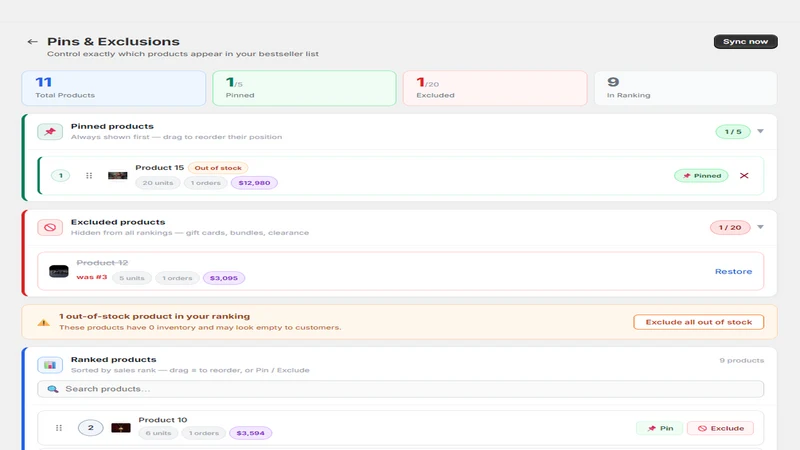Click the red prohibited icon in Excluded products header
This screenshot has width=800, height=450.
[50, 228]
